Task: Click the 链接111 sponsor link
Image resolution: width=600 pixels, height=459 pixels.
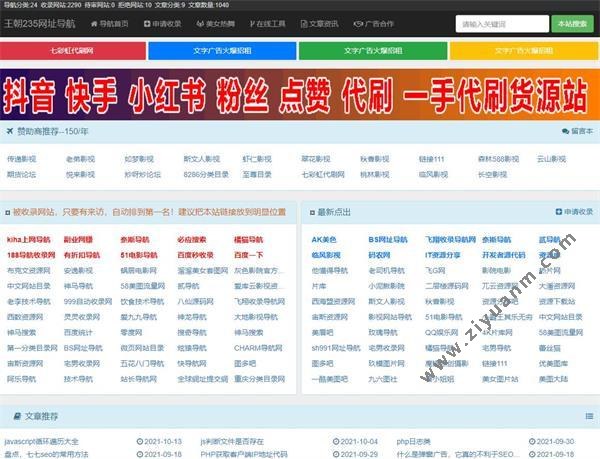Action: click(431, 159)
